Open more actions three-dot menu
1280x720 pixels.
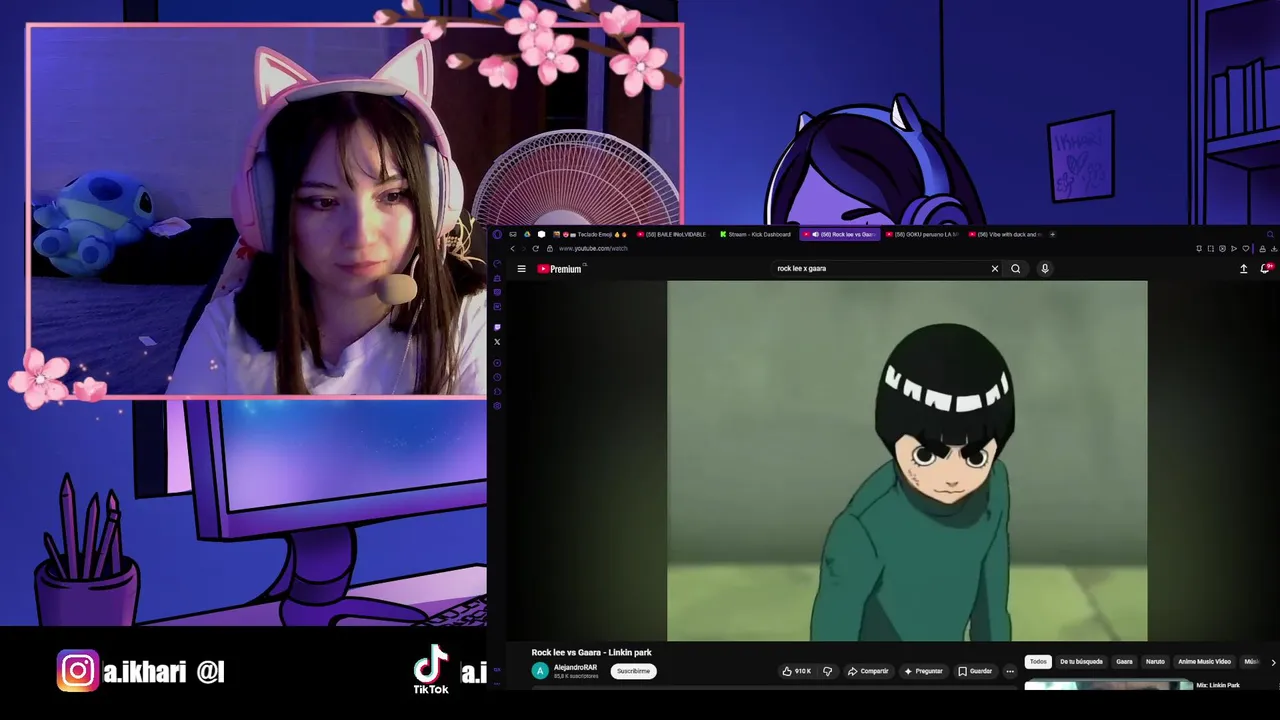(x=1010, y=671)
